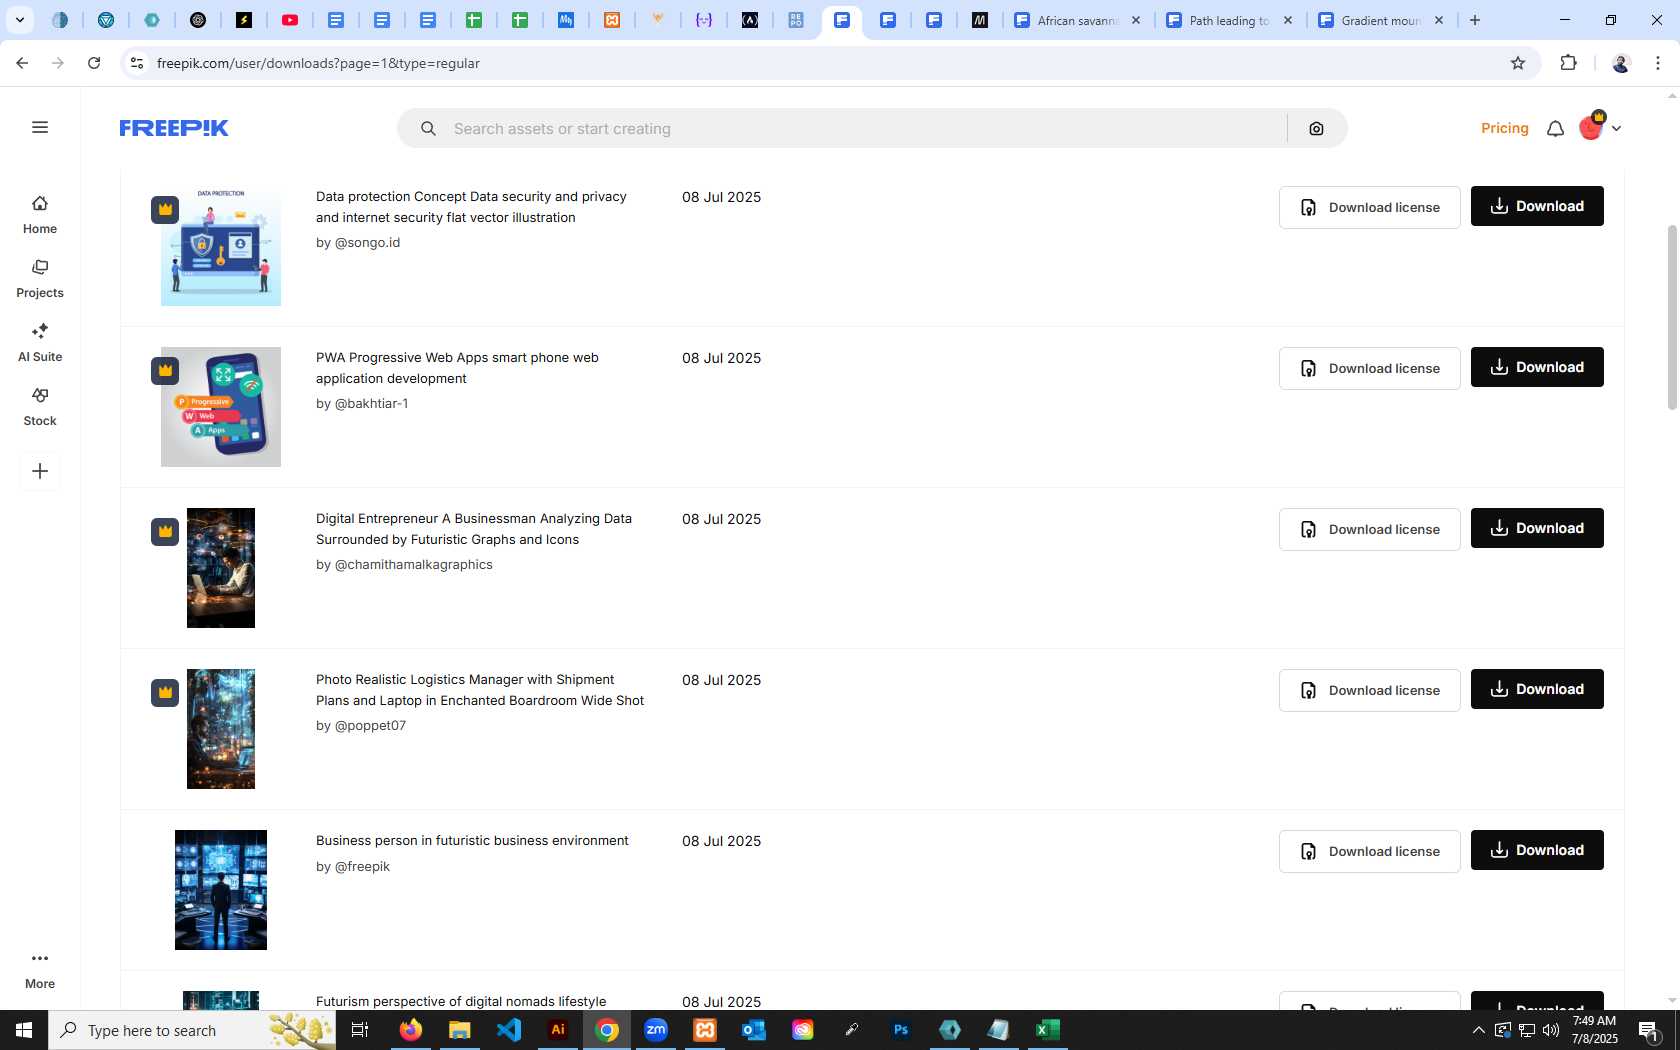Open Photoshop from taskbar

pyautogui.click(x=901, y=1030)
